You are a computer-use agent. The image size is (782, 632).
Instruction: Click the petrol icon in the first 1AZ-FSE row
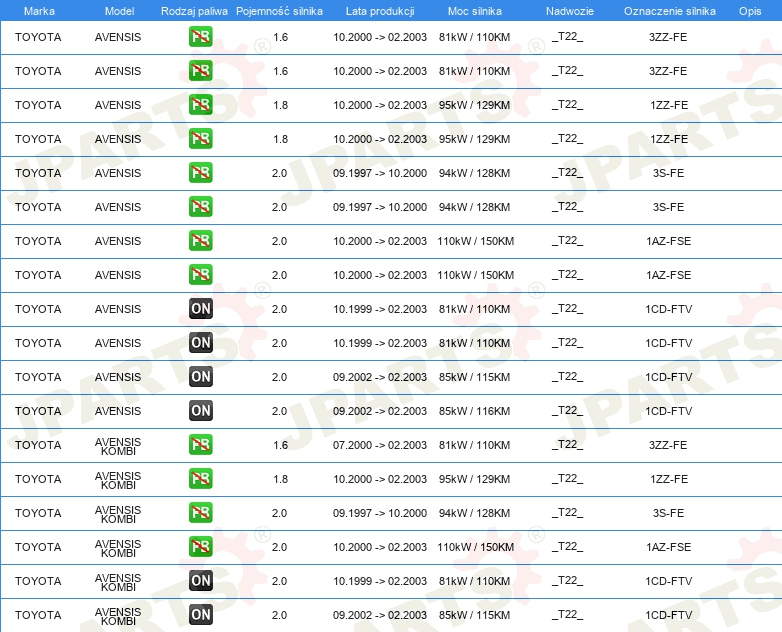click(x=200, y=240)
